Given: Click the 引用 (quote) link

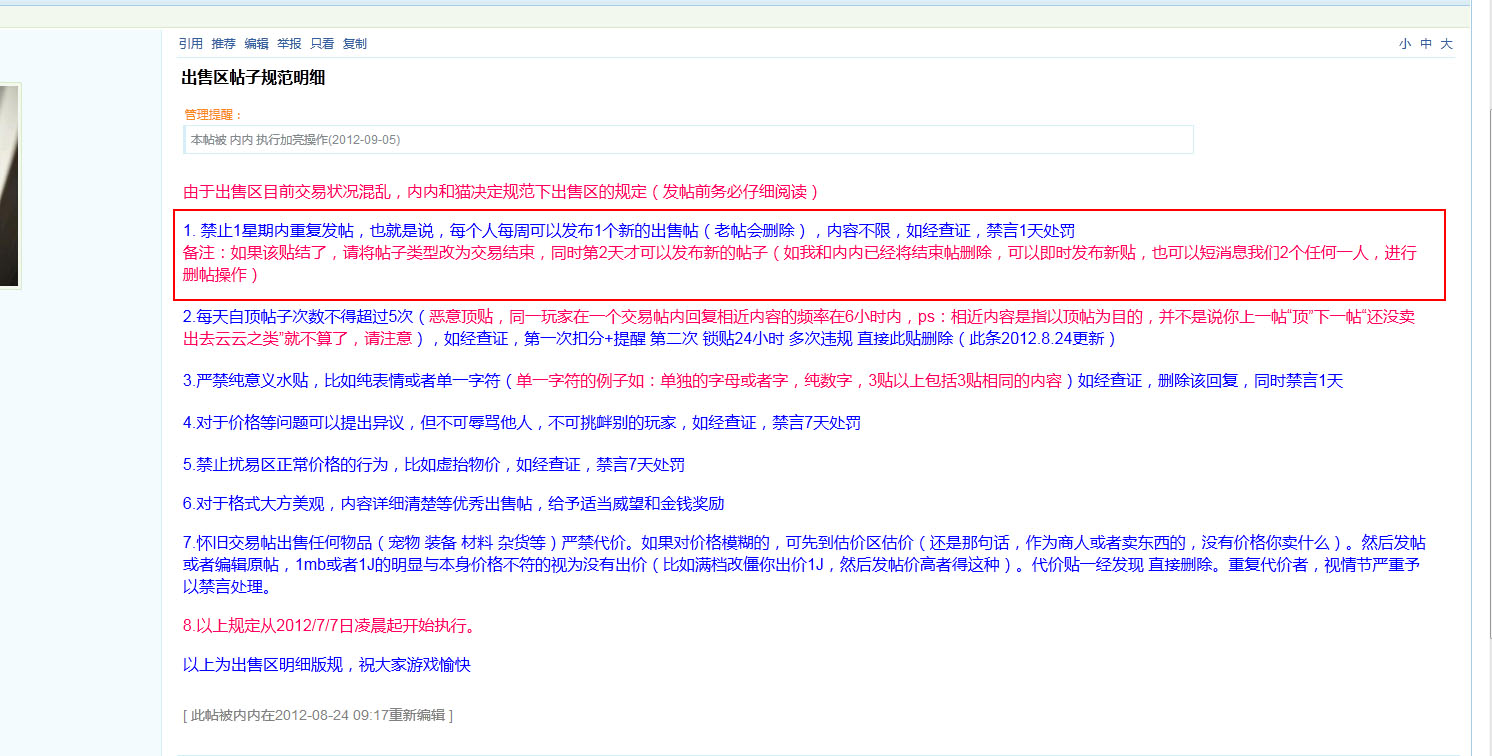Looking at the screenshot, I should click(190, 44).
